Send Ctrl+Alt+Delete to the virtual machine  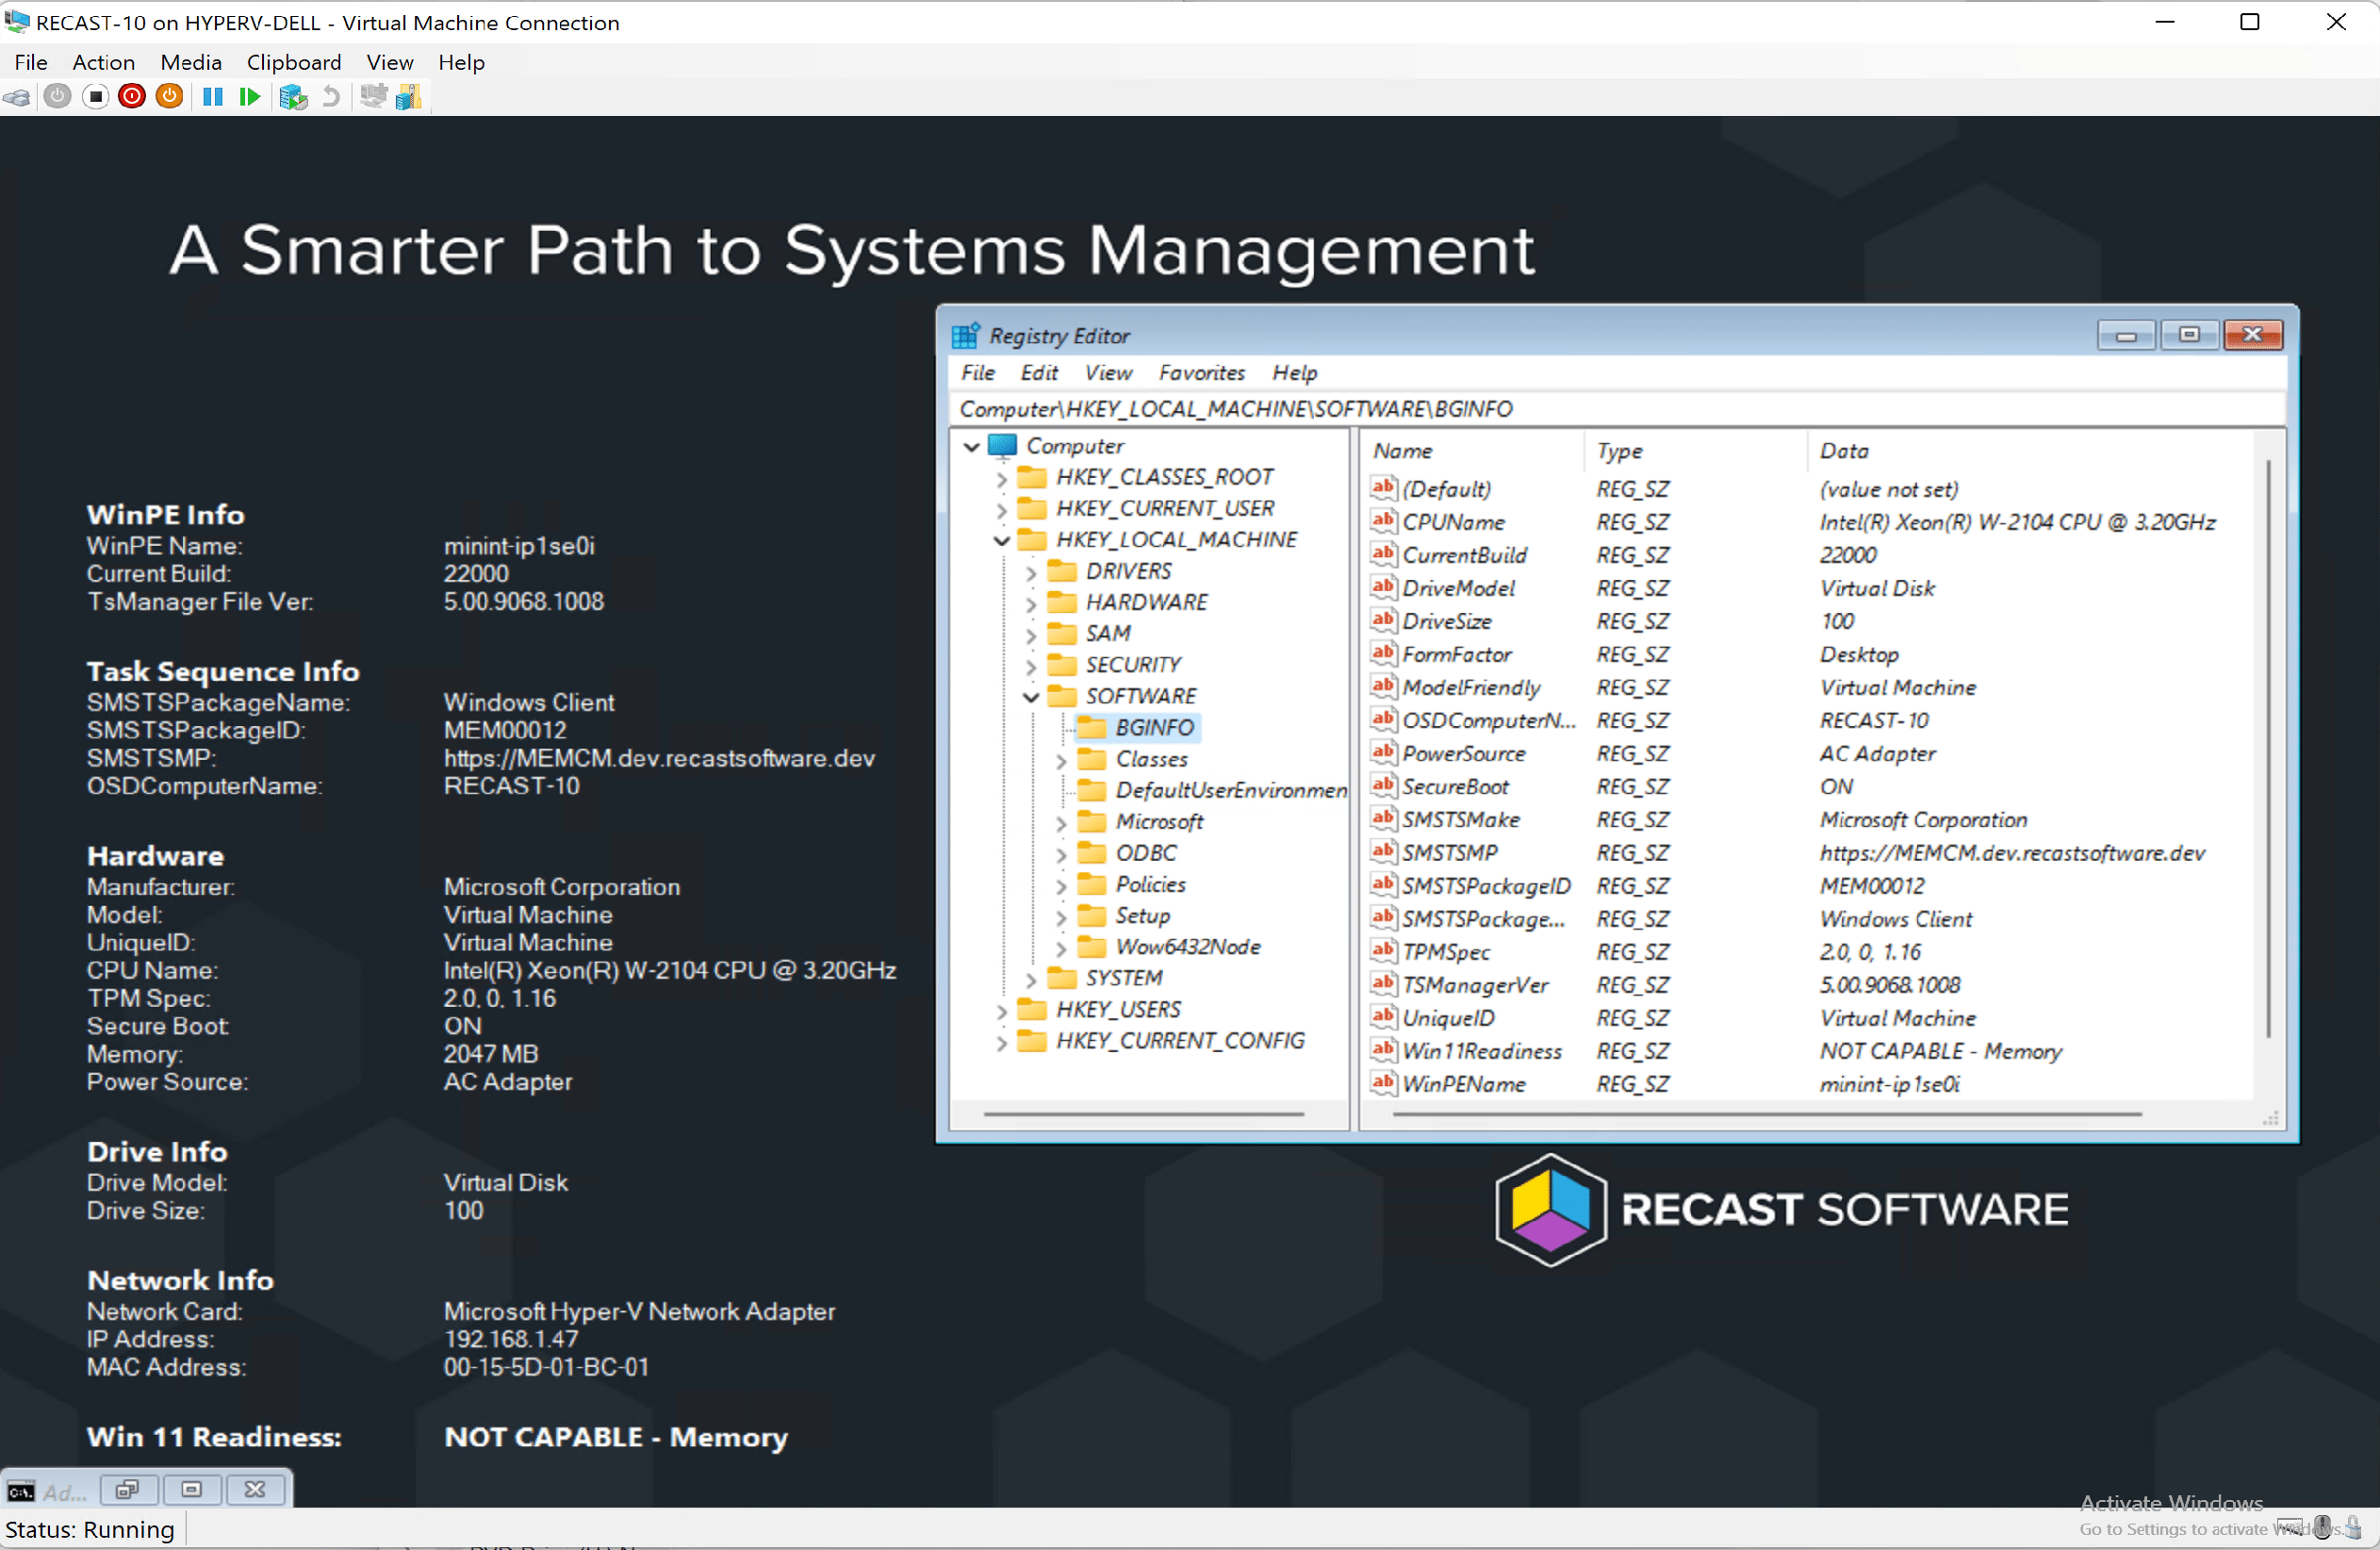tap(18, 96)
